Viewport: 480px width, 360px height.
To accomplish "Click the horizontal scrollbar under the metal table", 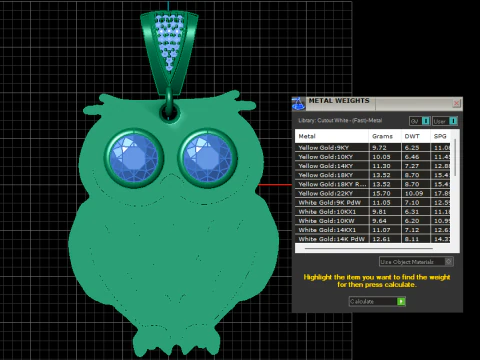I will 368,248.
